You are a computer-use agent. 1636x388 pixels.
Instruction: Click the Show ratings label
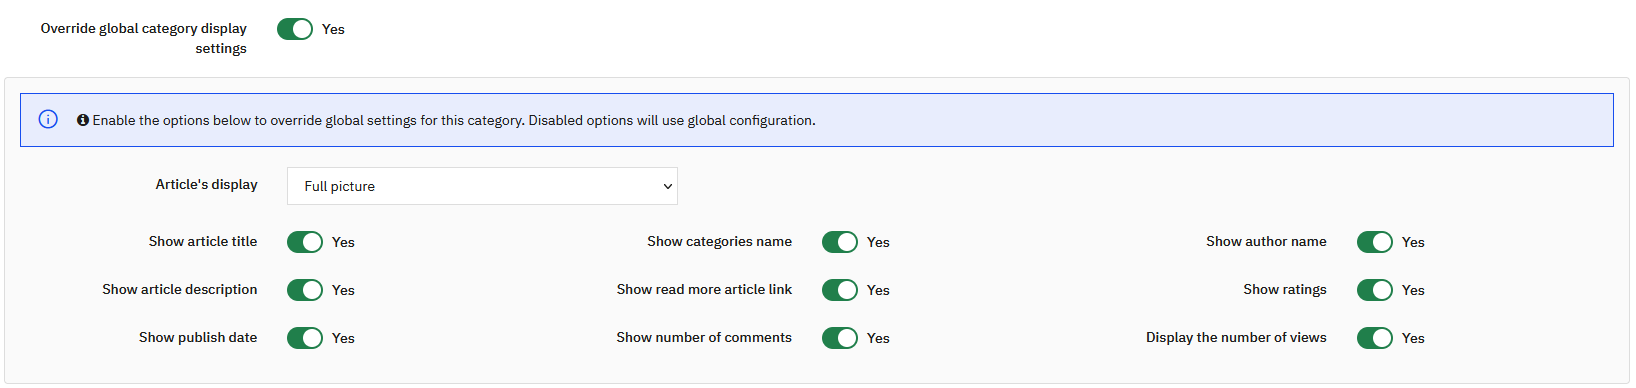1285,289
